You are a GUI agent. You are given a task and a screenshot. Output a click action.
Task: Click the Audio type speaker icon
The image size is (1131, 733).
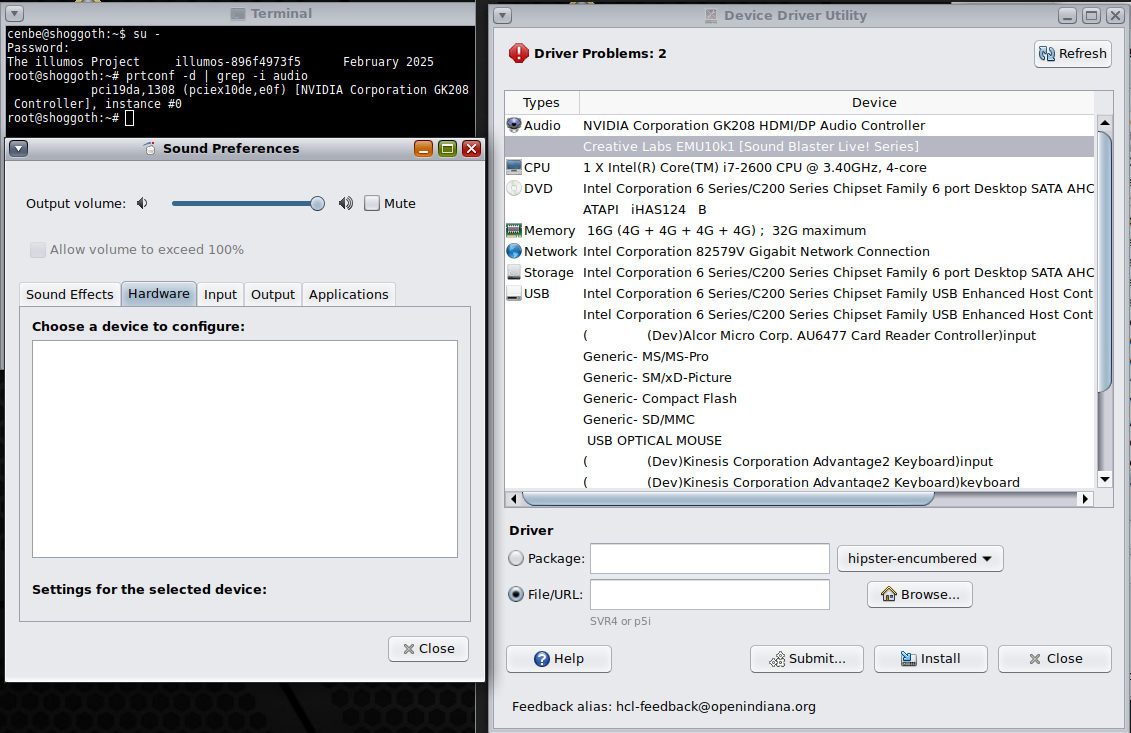click(x=514, y=126)
